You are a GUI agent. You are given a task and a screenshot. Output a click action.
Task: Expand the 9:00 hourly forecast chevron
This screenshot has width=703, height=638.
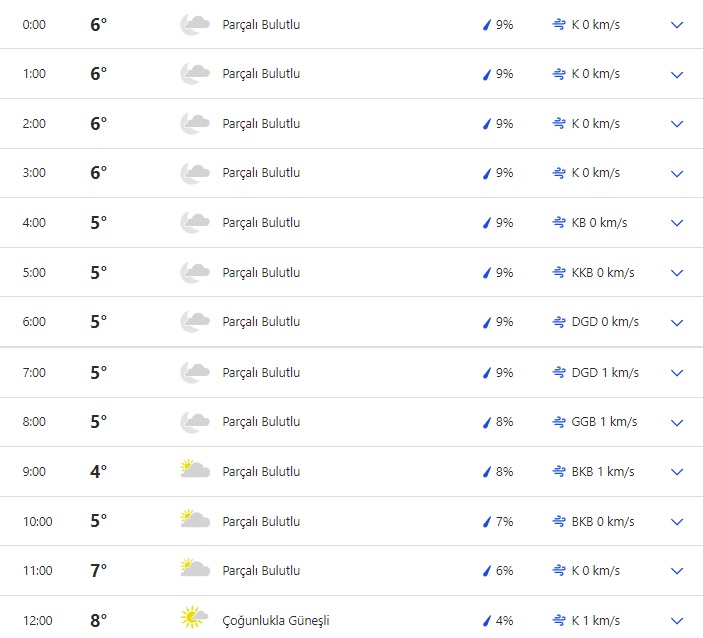(x=677, y=471)
